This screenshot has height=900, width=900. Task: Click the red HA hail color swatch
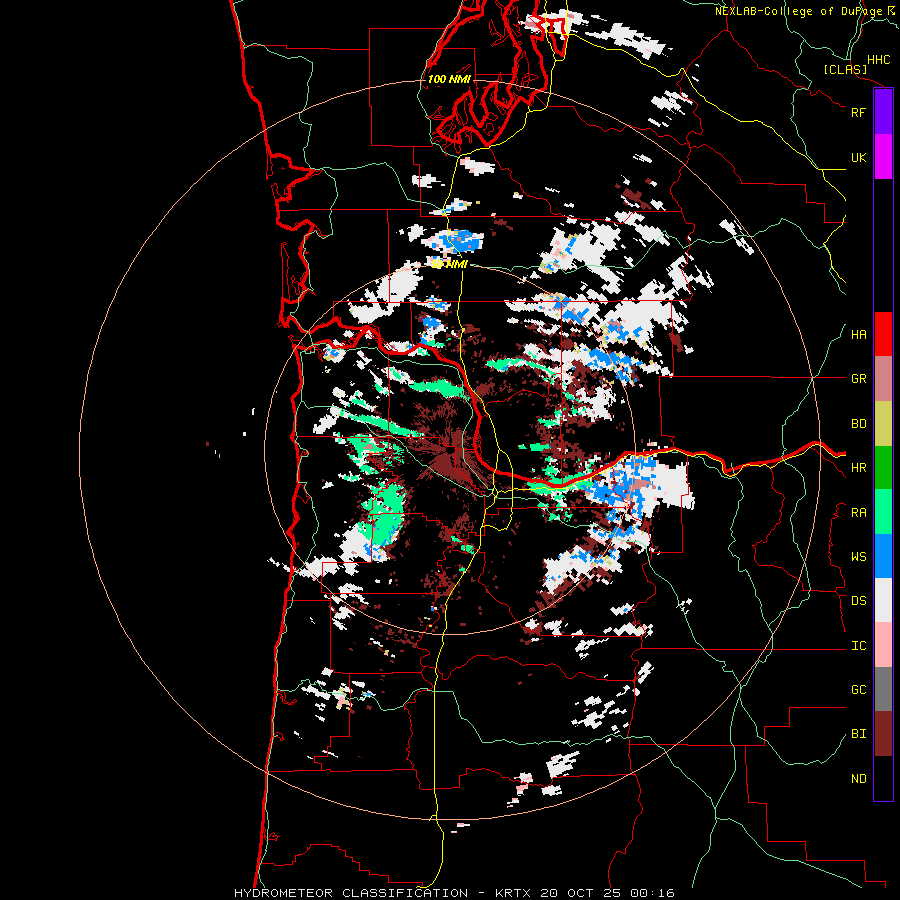coord(883,334)
